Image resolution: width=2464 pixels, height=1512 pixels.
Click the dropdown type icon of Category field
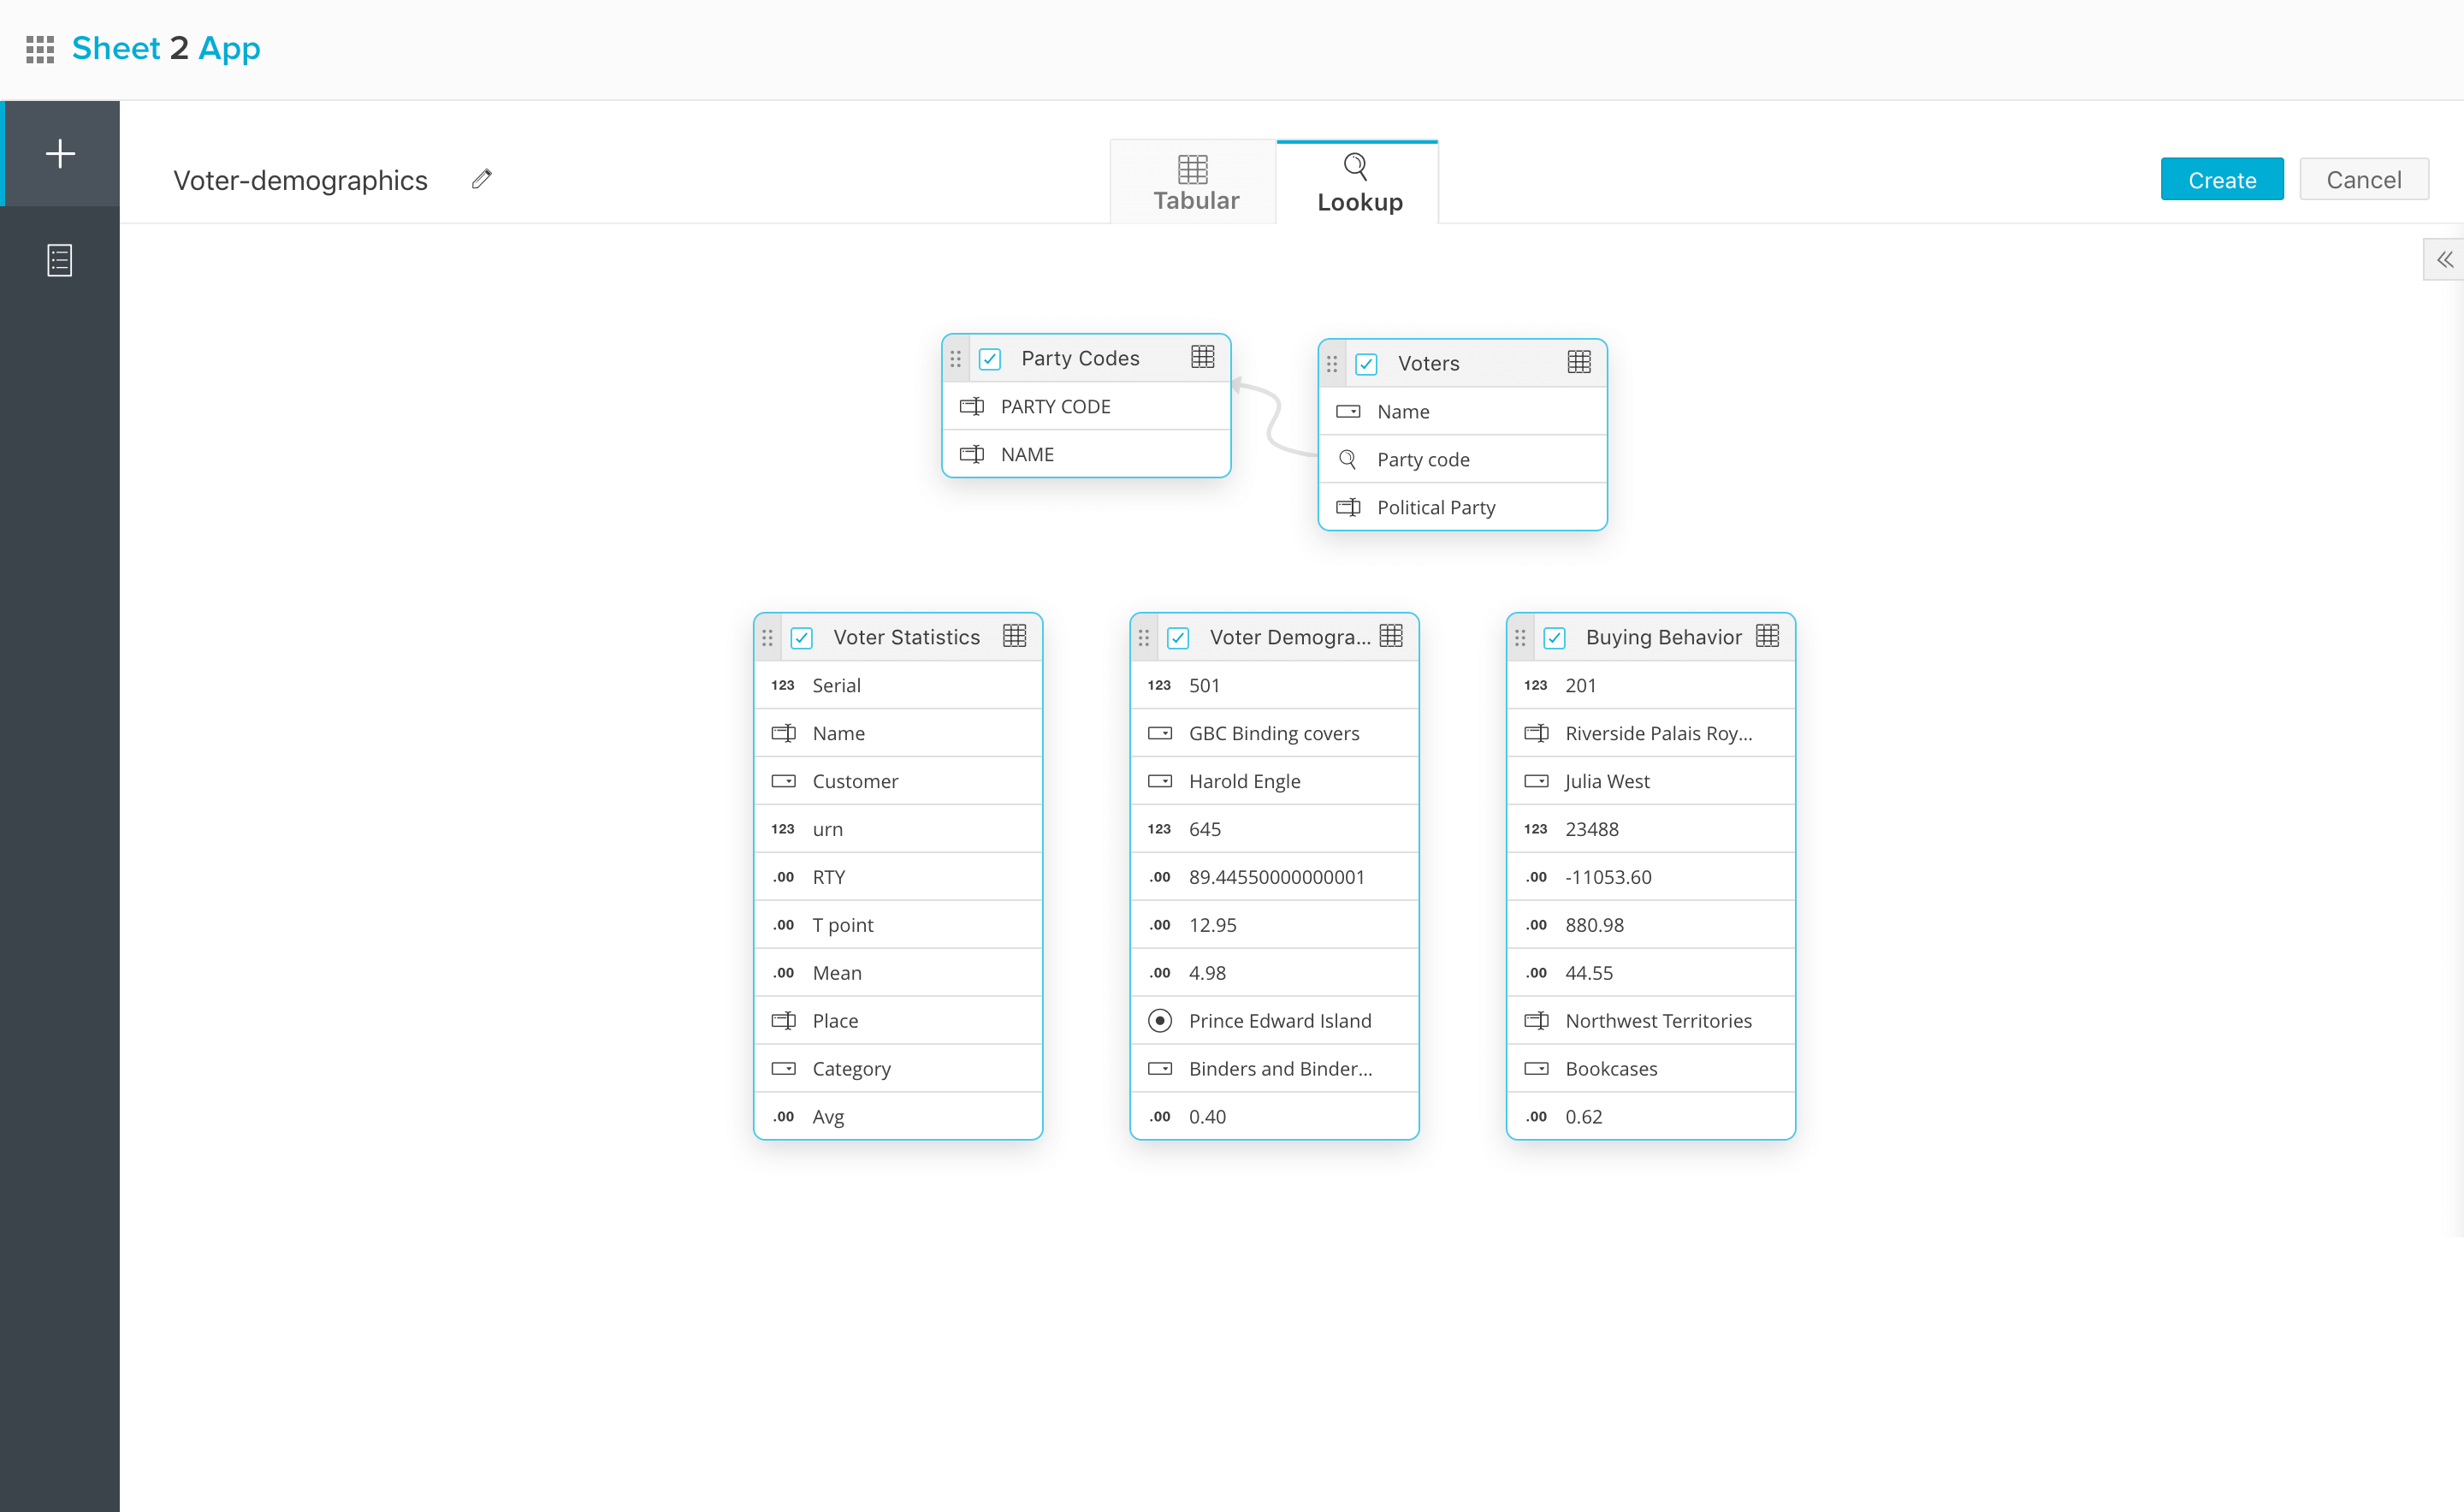pos(784,1068)
